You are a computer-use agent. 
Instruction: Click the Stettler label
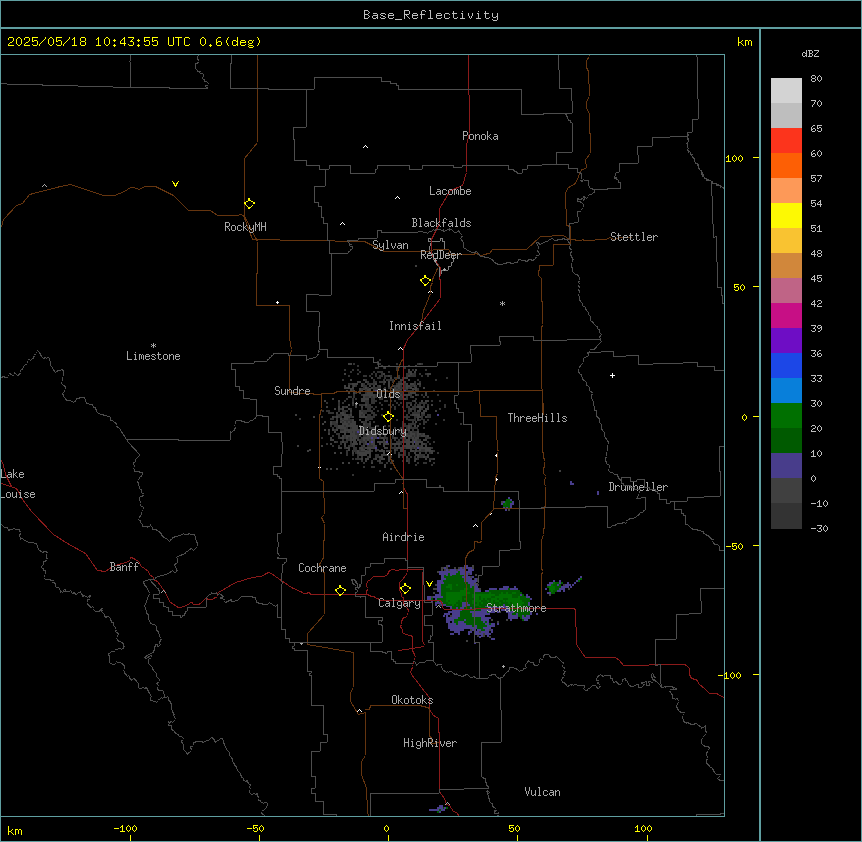[634, 237]
